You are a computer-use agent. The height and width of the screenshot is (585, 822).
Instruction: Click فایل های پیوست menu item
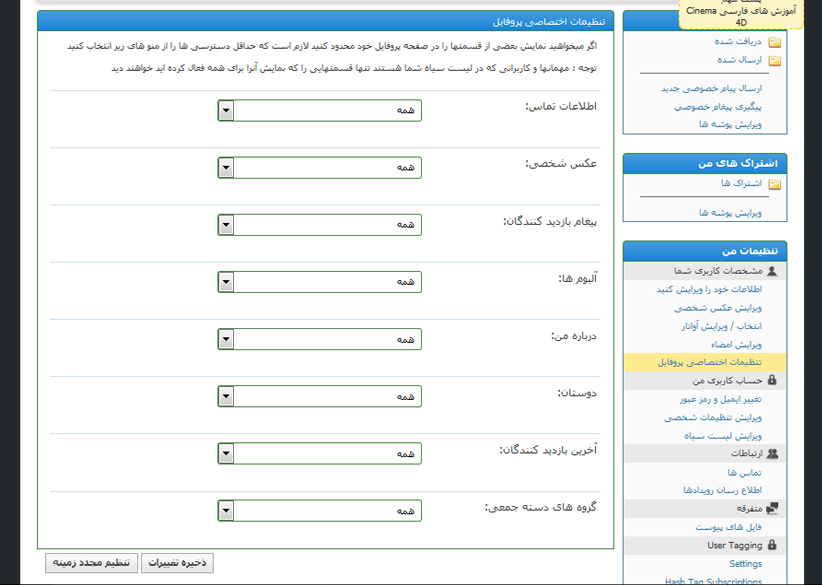point(729,527)
